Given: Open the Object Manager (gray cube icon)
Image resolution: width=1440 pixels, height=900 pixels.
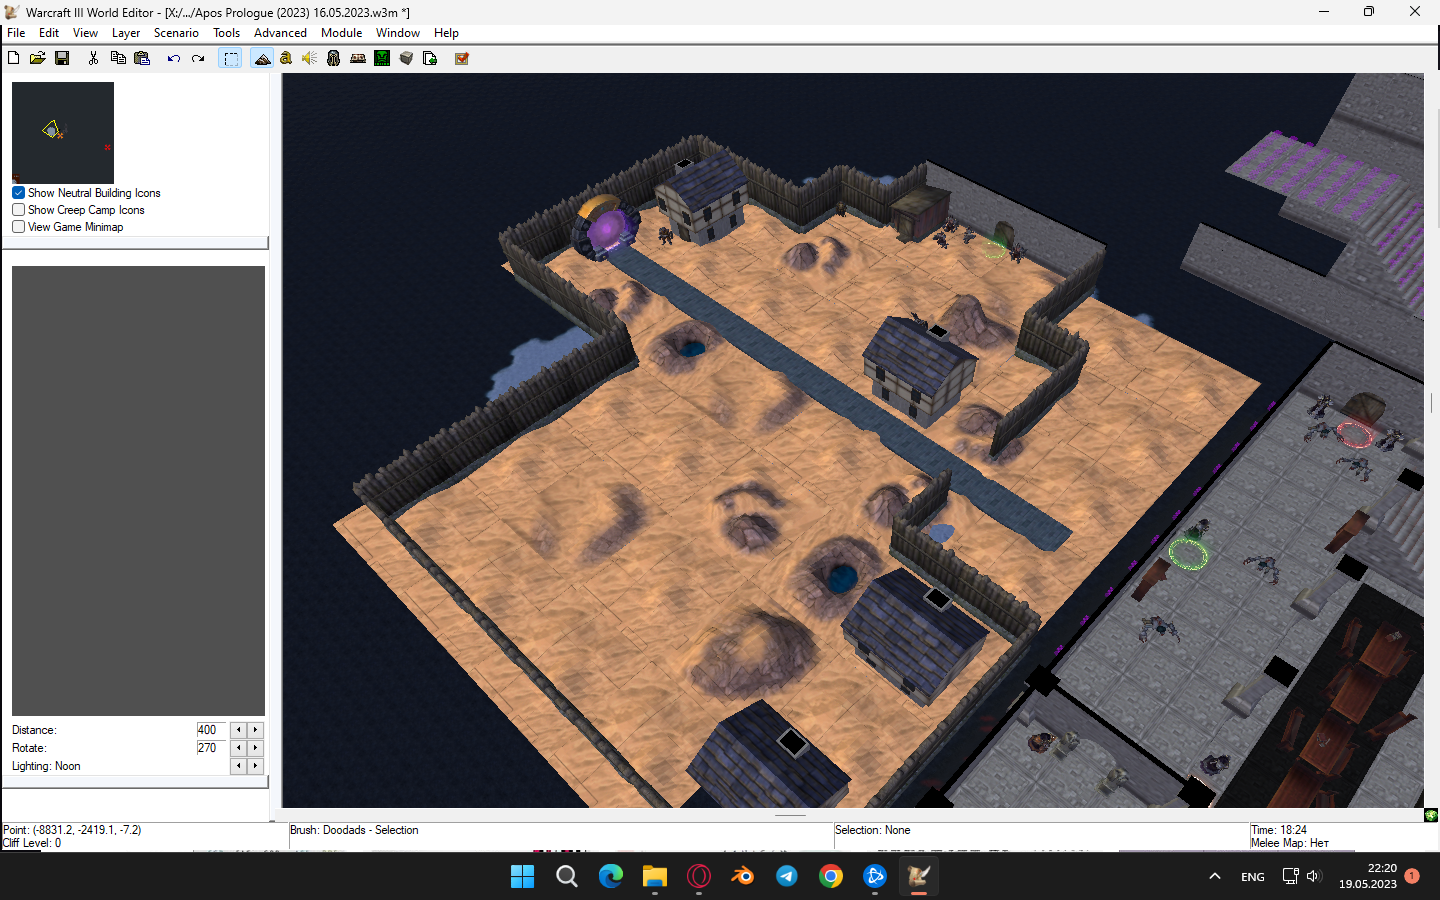Looking at the screenshot, I should coord(406,58).
